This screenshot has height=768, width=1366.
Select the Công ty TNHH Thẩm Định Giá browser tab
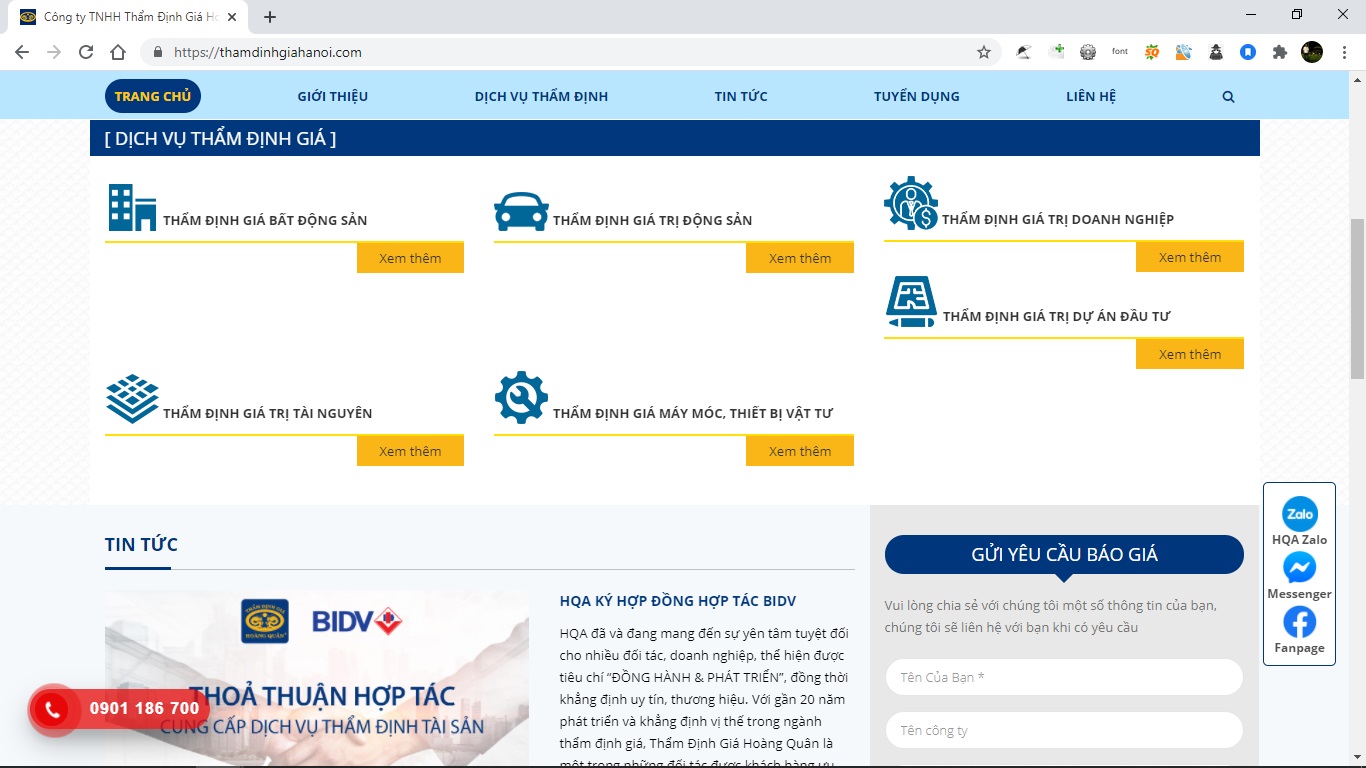130,17
